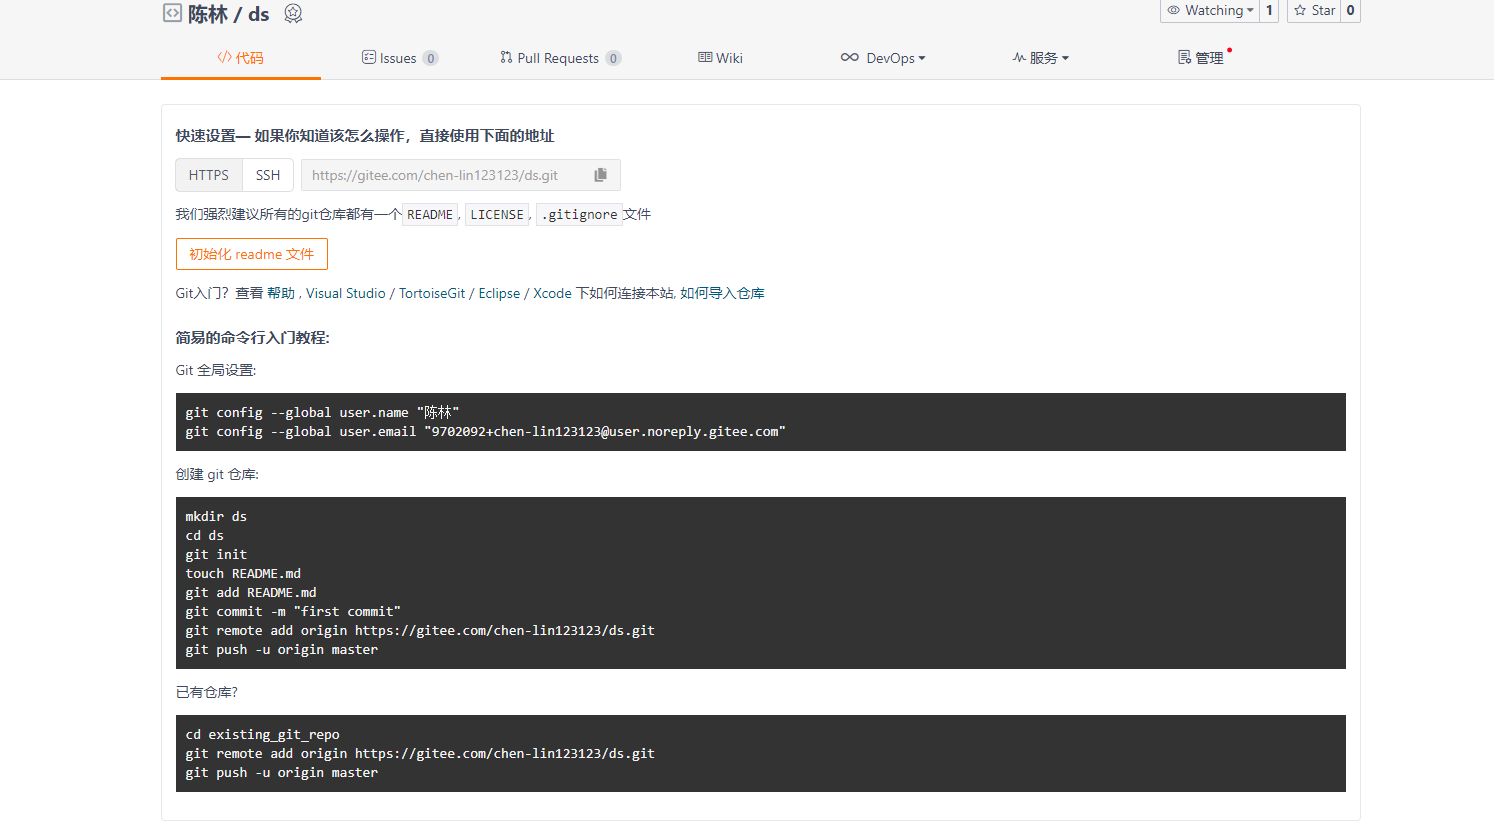Open the Eclipse help link

click(499, 293)
